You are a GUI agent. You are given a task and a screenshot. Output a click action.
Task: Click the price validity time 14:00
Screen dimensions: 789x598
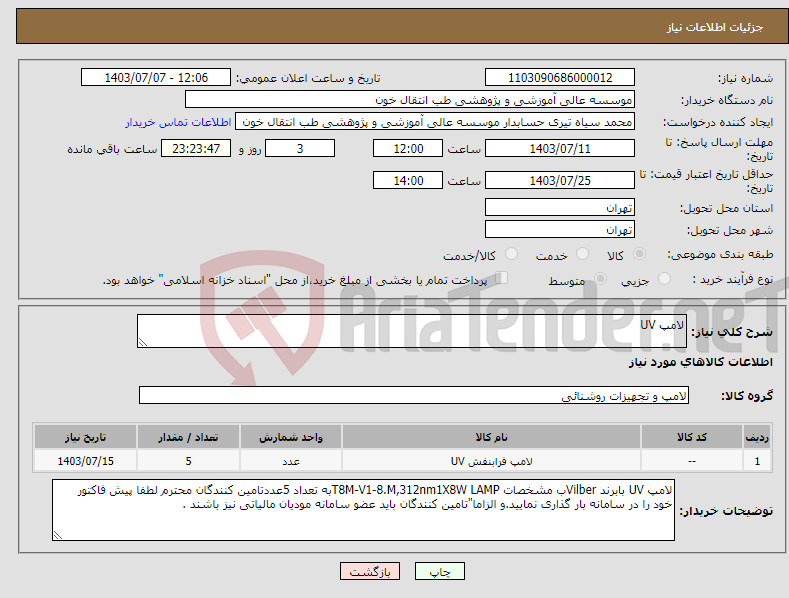408,180
